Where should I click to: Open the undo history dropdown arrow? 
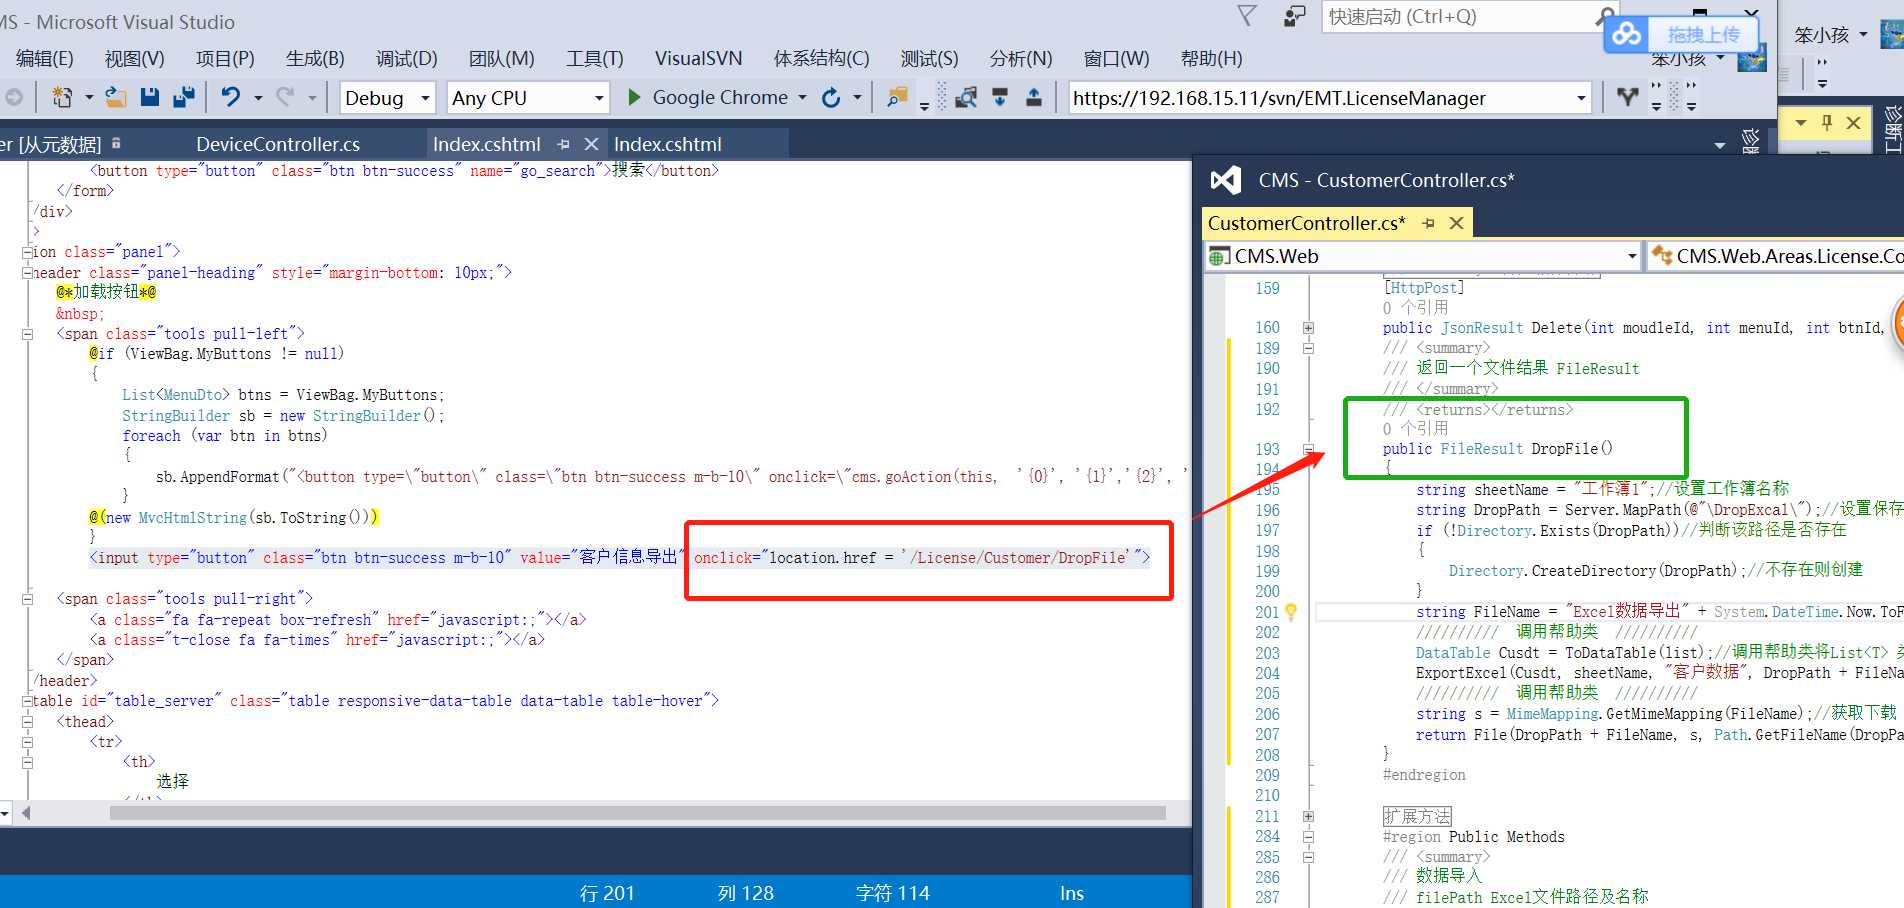pyautogui.click(x=258, y=97)
